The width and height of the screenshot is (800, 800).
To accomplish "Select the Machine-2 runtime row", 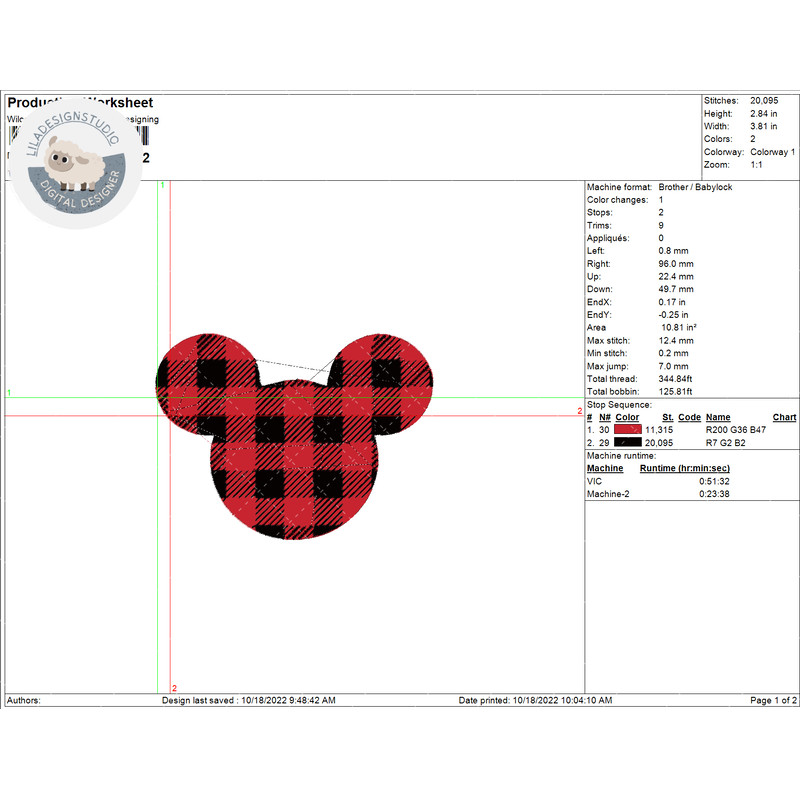I will 660,493.
